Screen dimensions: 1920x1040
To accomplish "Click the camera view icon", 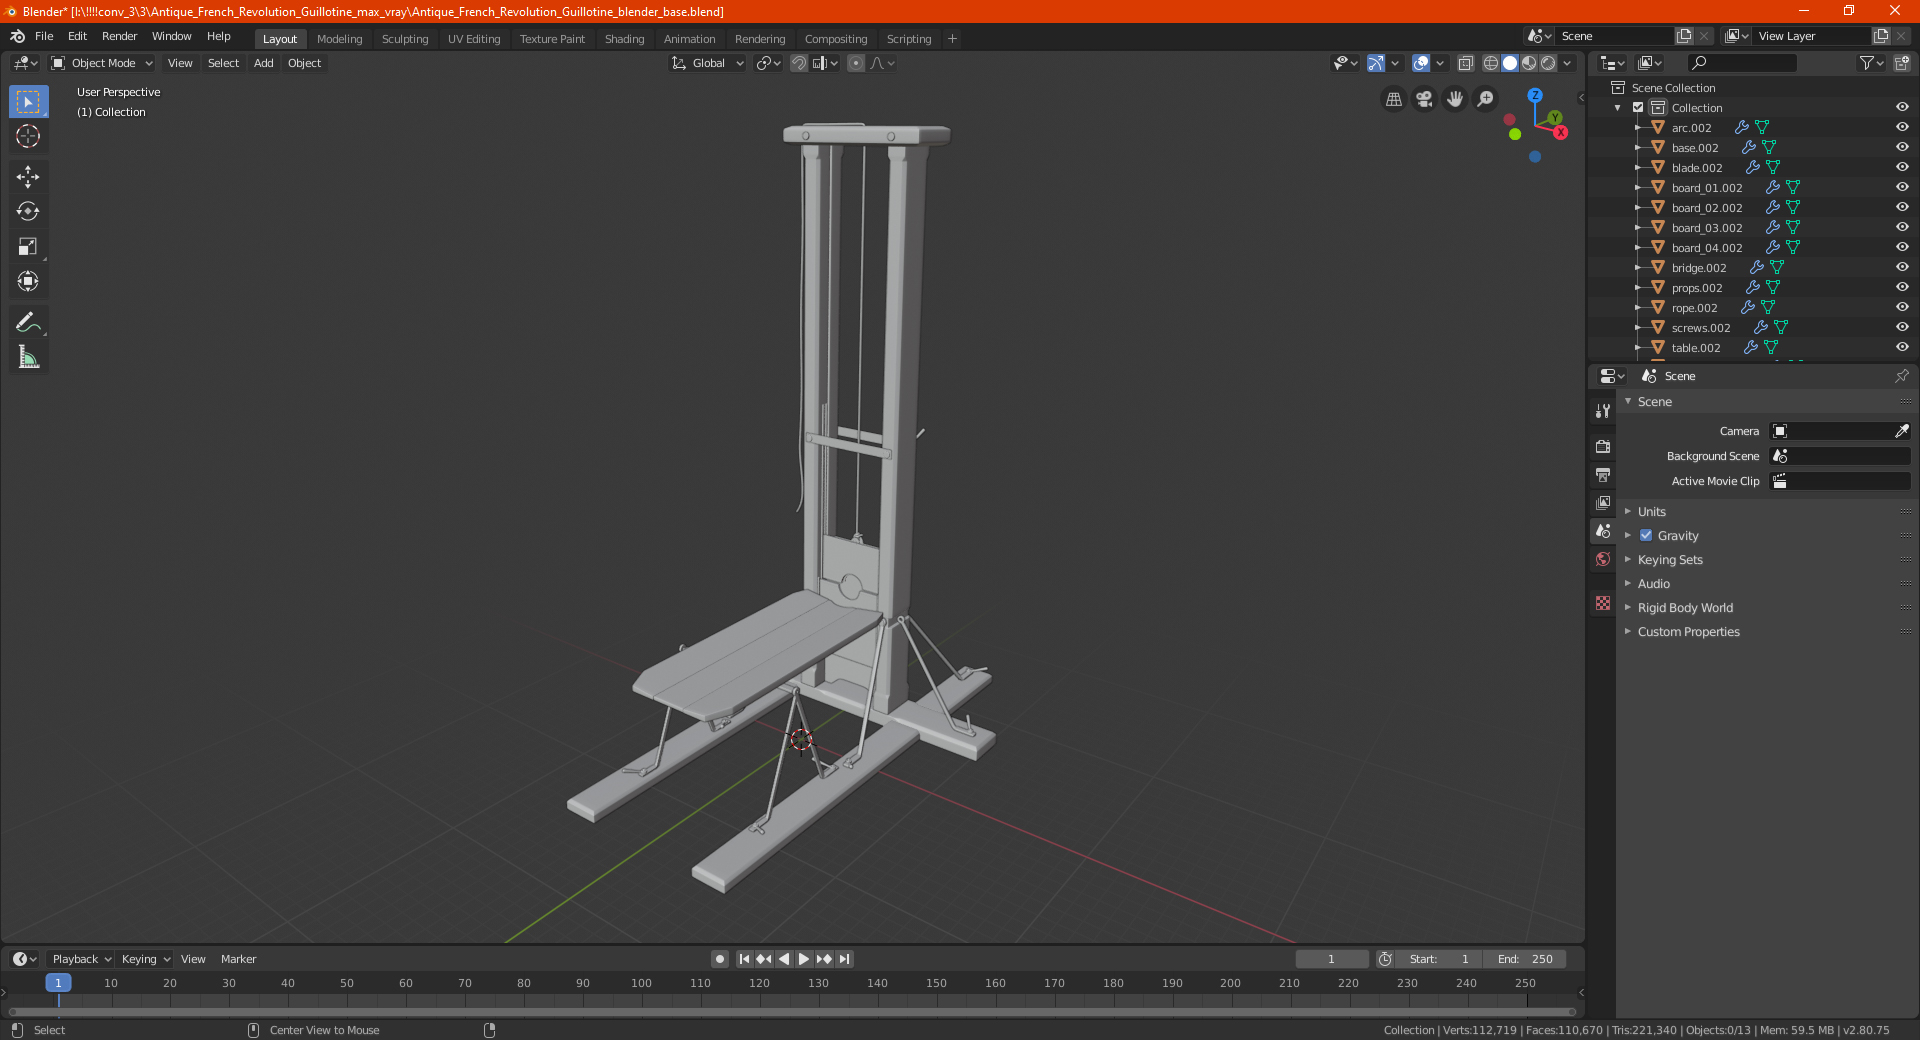I will (x=1424, y=99).
